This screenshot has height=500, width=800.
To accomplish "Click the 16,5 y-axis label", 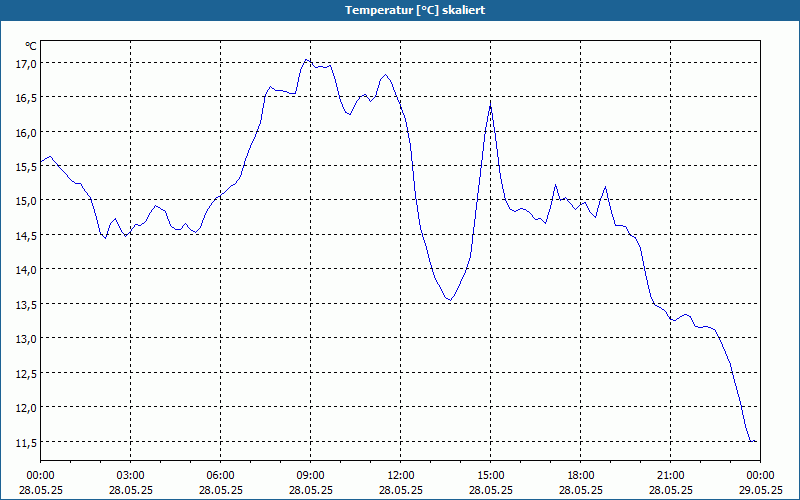I will 26,98.
